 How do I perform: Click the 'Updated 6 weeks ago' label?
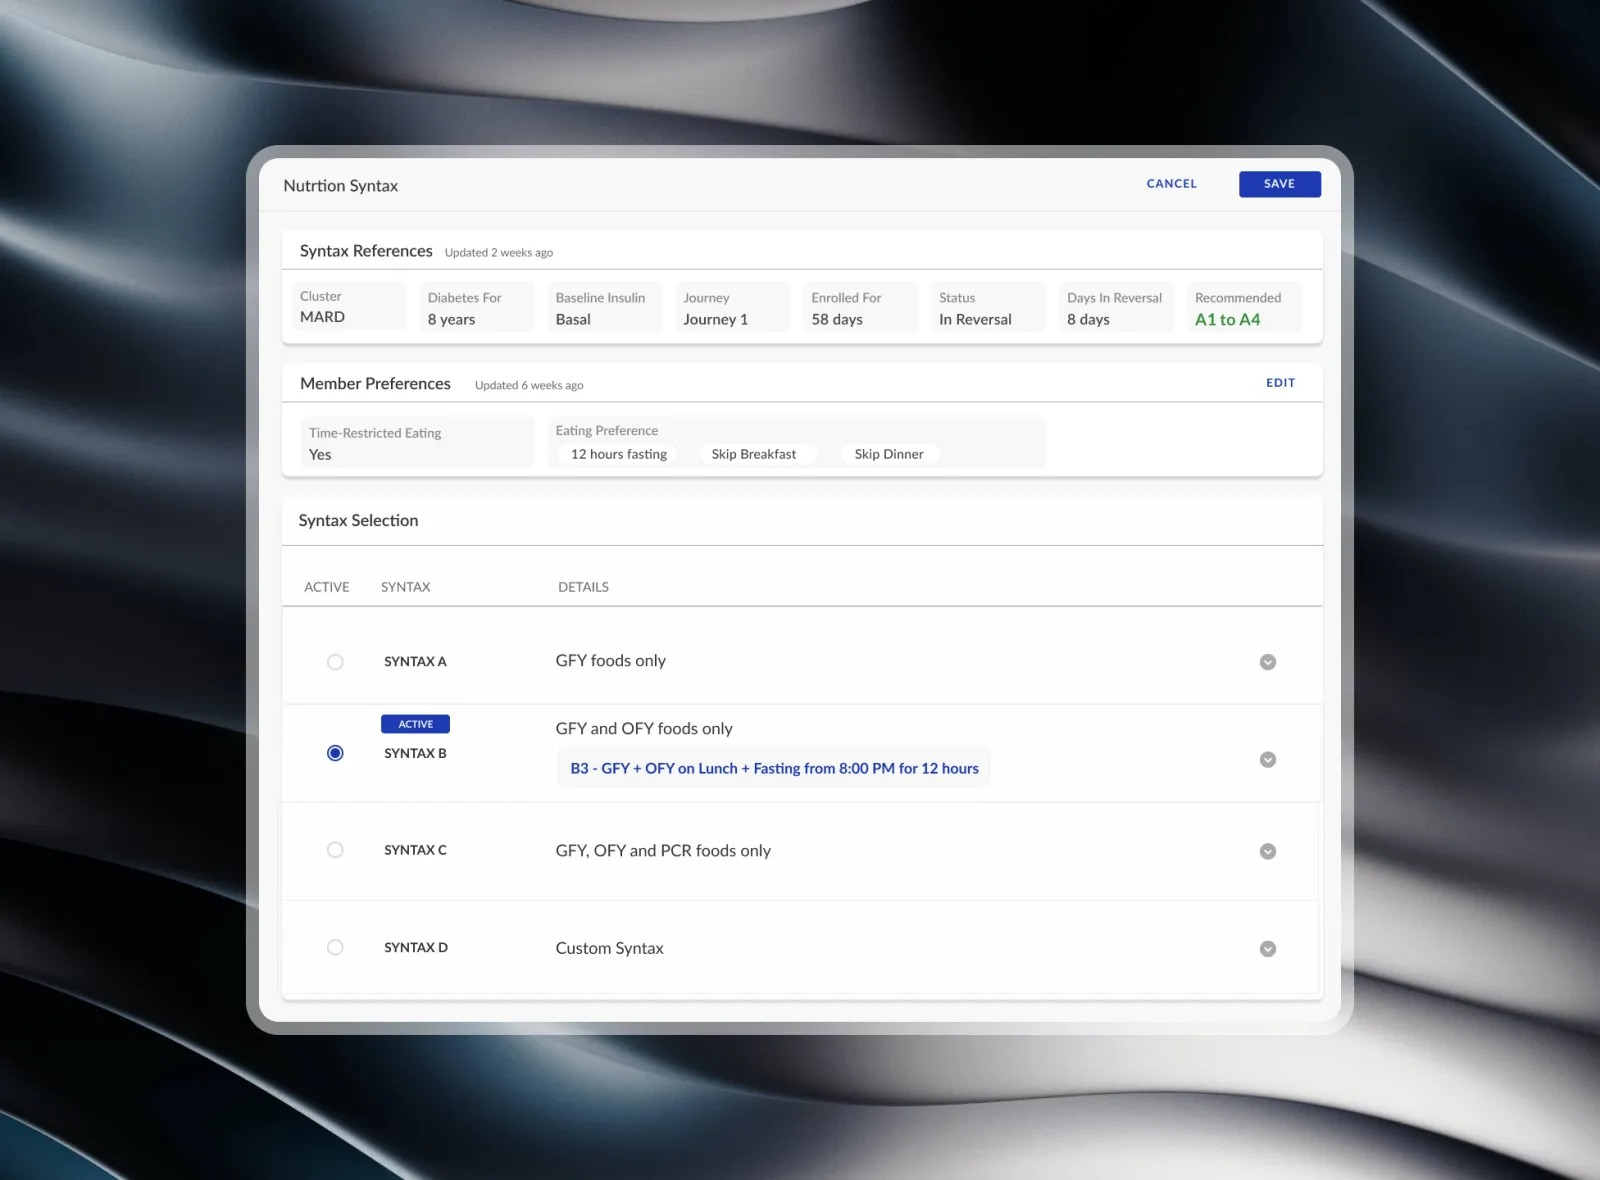pos(529,386)
